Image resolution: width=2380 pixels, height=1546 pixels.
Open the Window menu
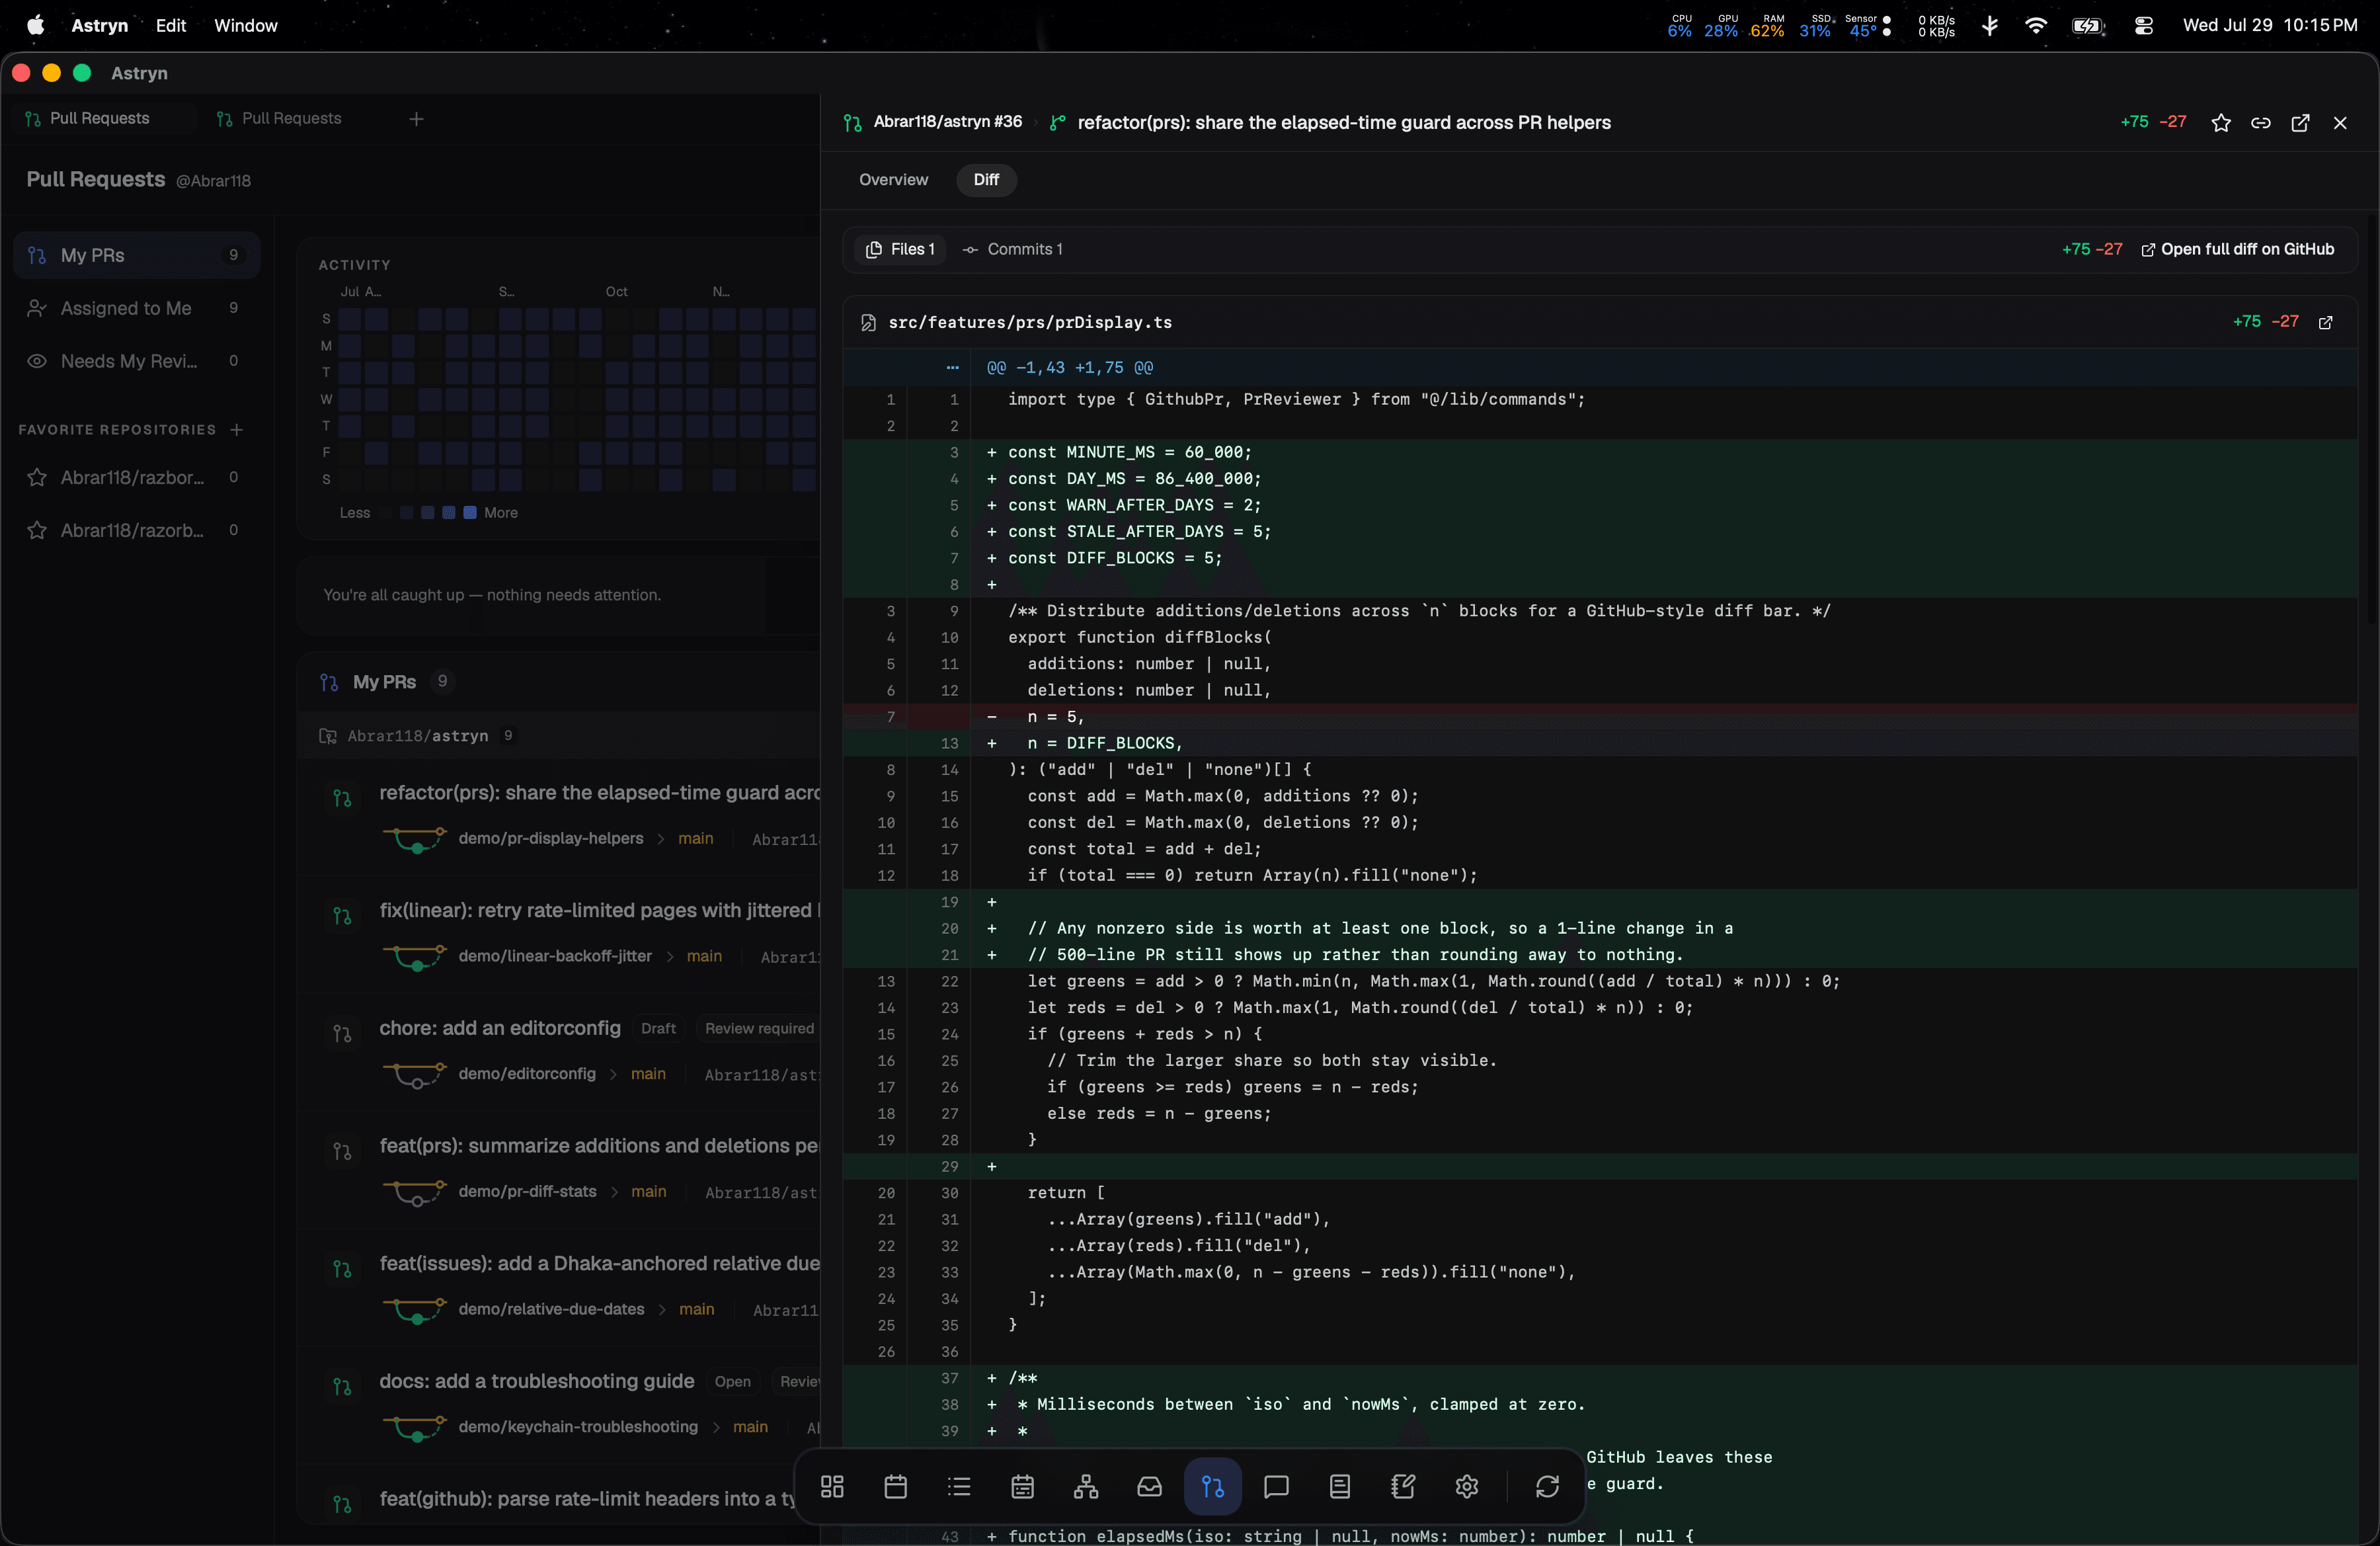point(246,25)
